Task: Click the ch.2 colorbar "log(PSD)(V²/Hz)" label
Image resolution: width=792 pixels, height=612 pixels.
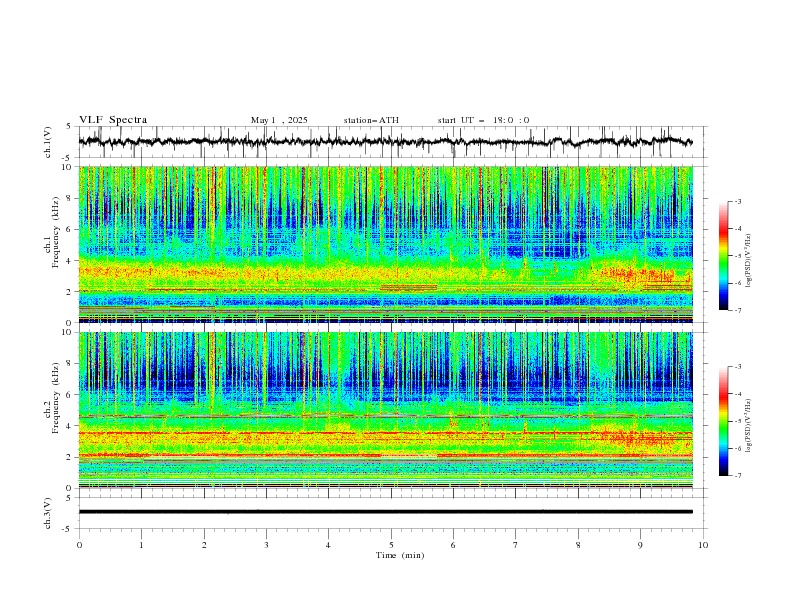Action: coord(749,426)
